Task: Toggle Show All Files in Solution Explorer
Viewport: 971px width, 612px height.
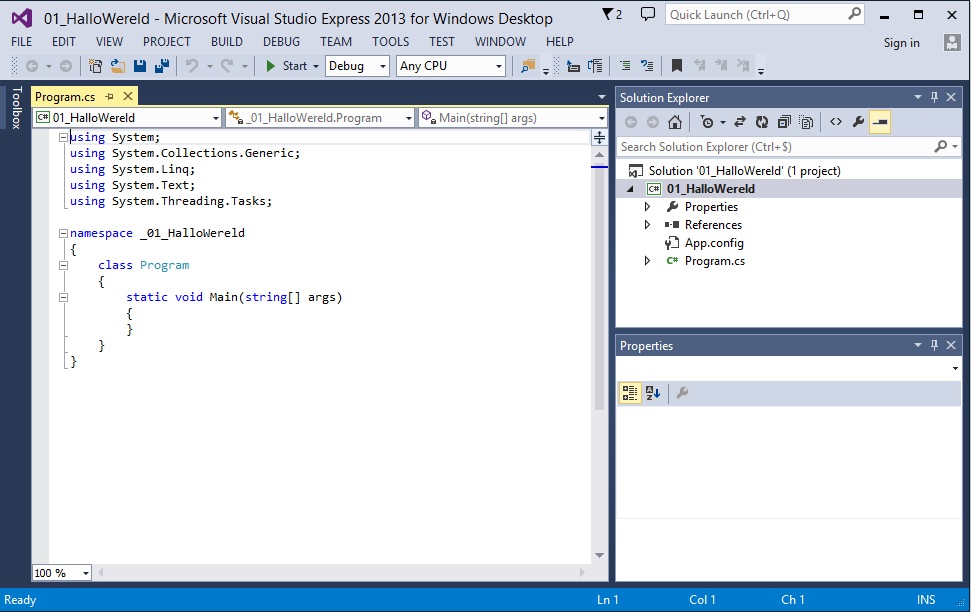Action: pyautogui.click(x=806, y=122)
